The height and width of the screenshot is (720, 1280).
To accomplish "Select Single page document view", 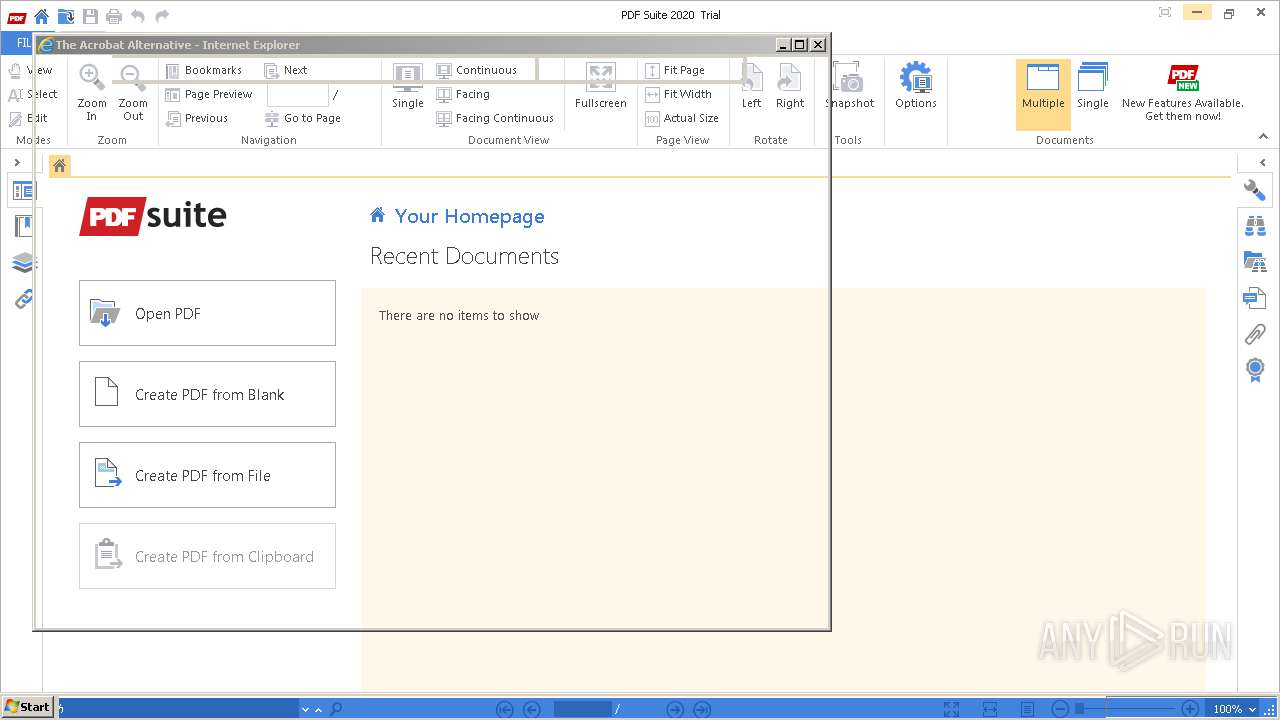I will pos(408,87).
